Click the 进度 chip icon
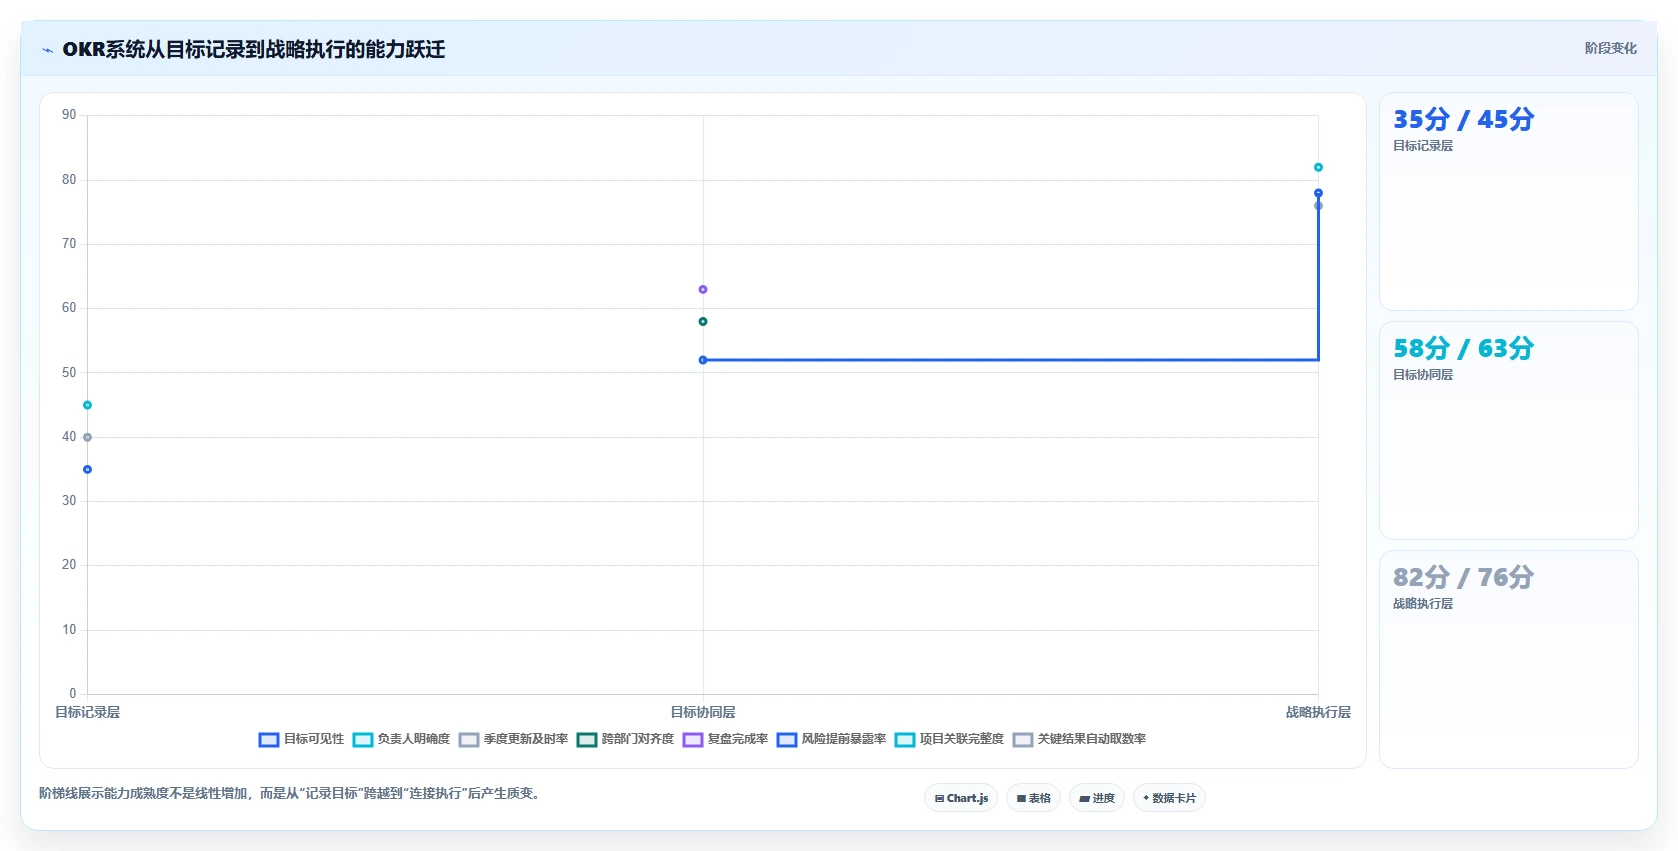 click(1084, 798)
